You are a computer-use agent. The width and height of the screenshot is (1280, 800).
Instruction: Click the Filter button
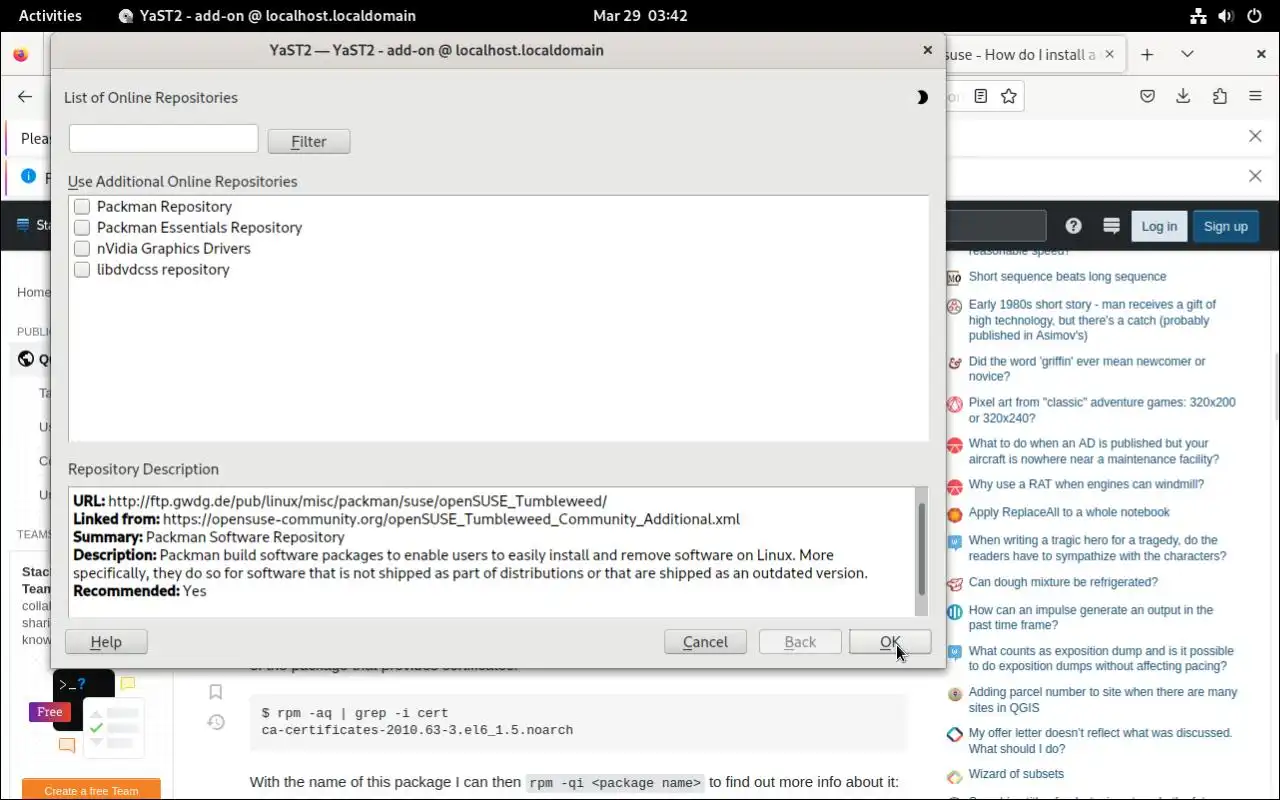pos(309,141)
